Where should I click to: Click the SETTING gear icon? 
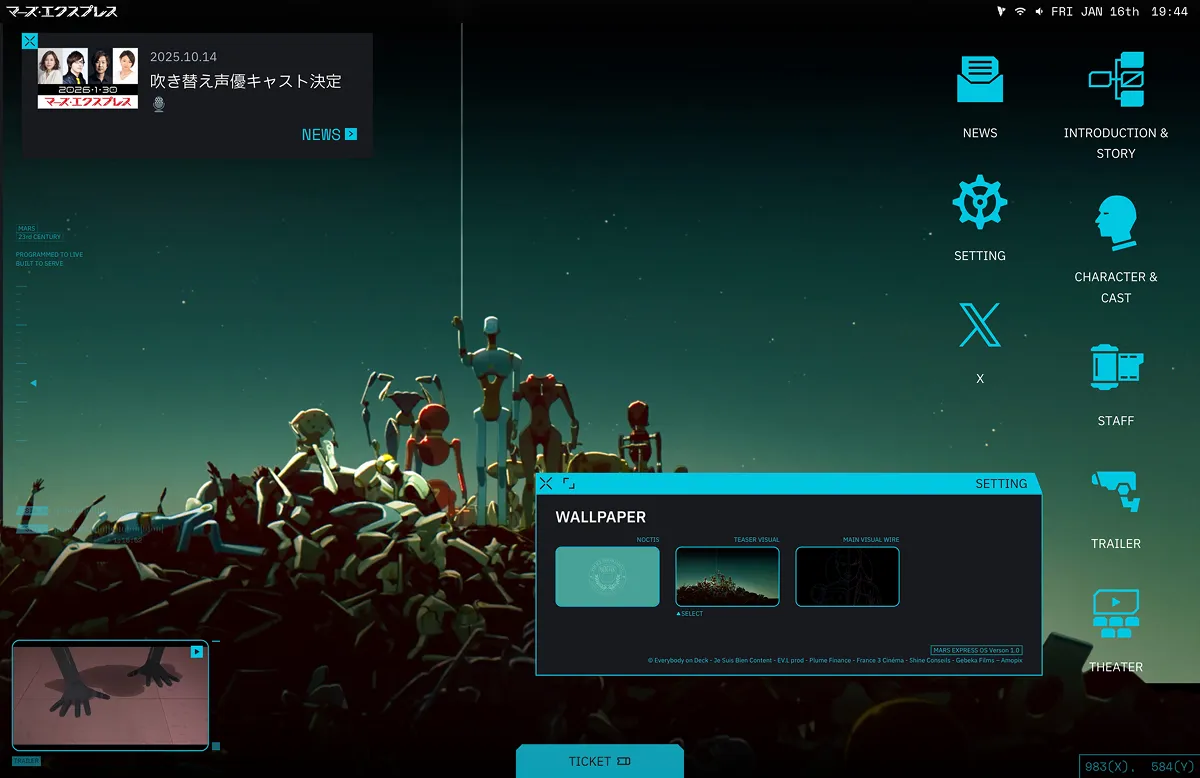click(979, 203)
